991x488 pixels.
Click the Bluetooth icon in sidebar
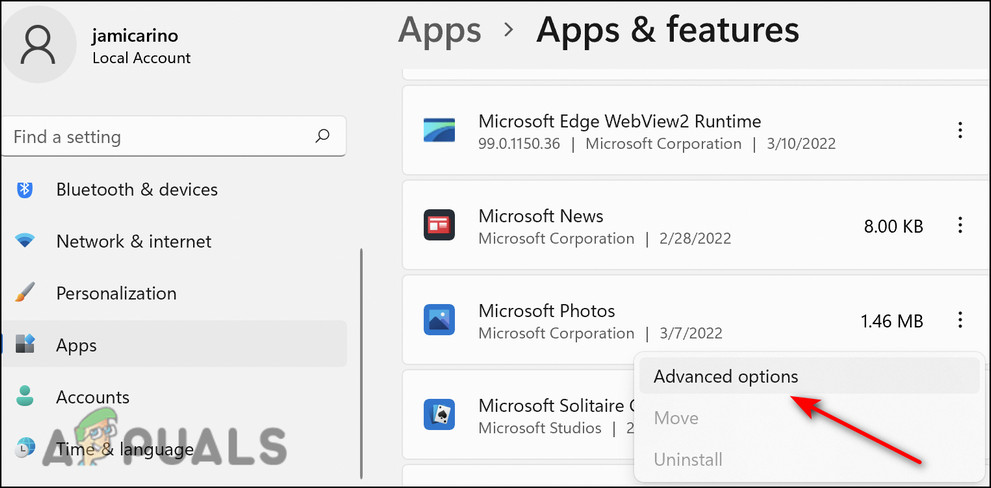[25, 189]
